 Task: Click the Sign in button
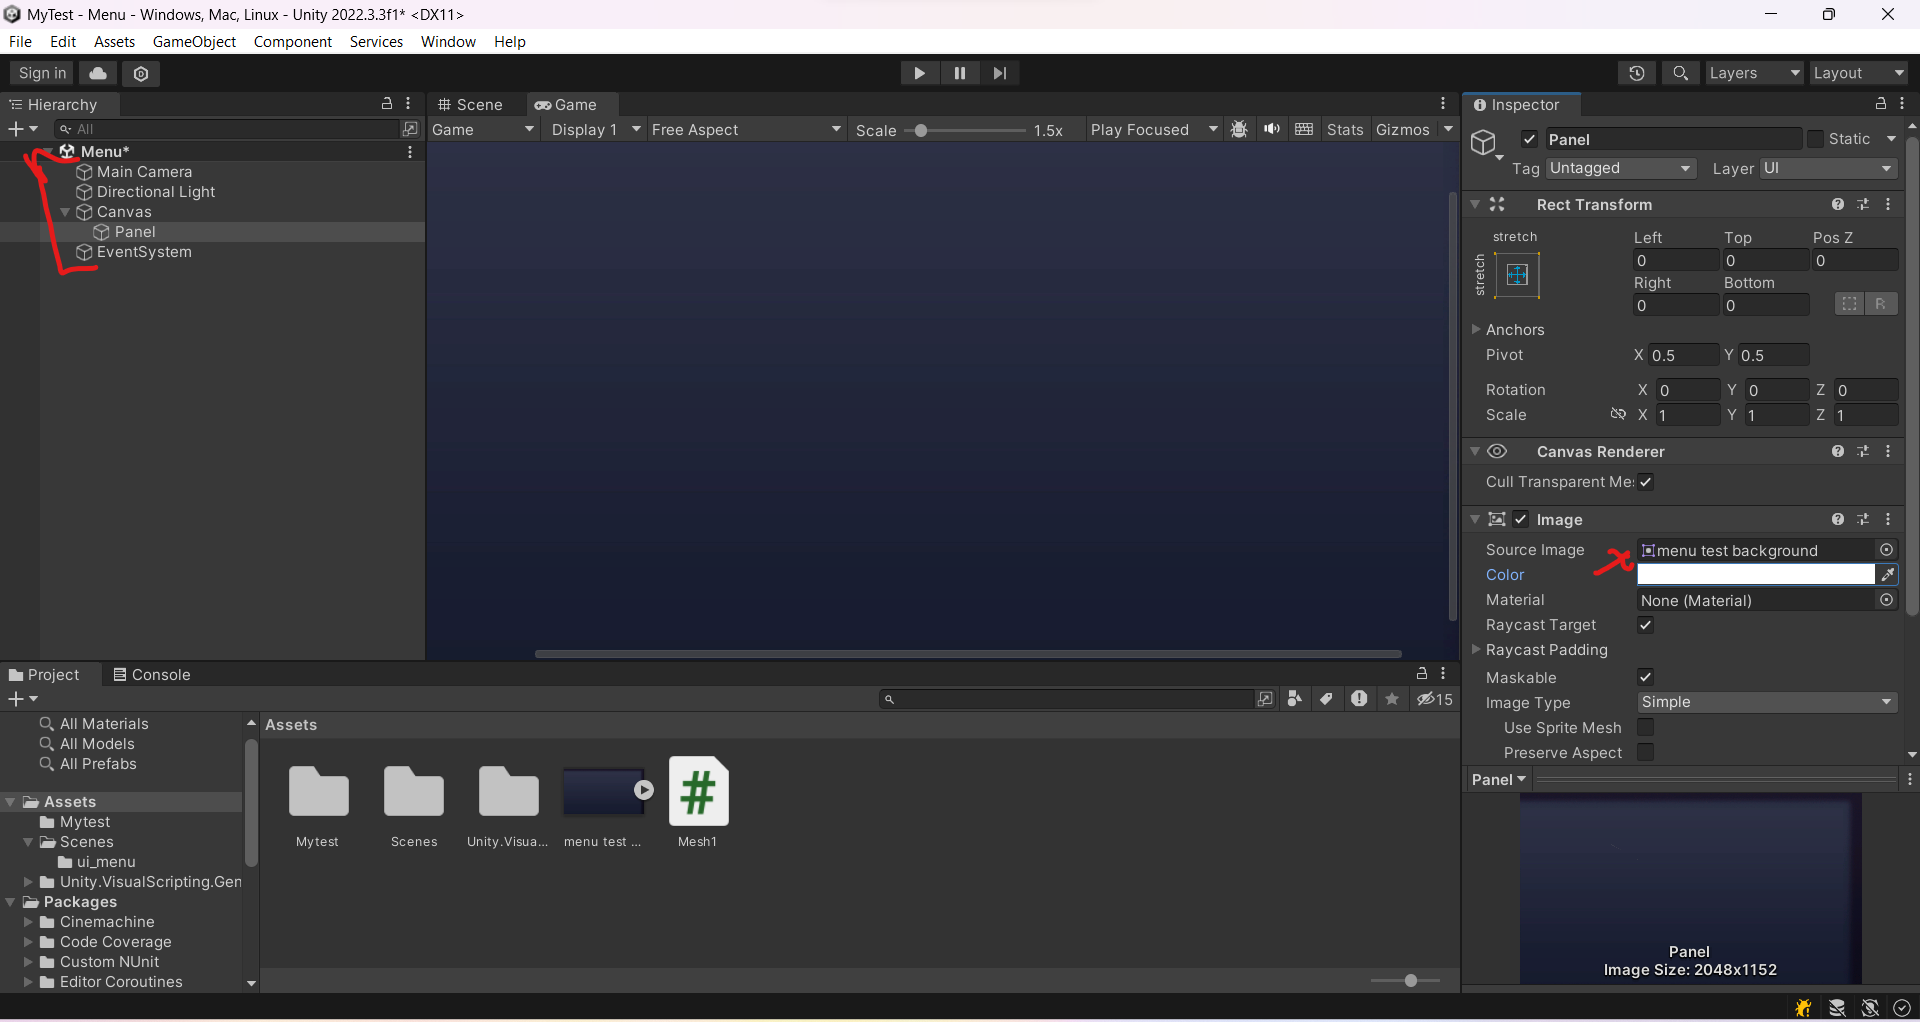point(42,73)
